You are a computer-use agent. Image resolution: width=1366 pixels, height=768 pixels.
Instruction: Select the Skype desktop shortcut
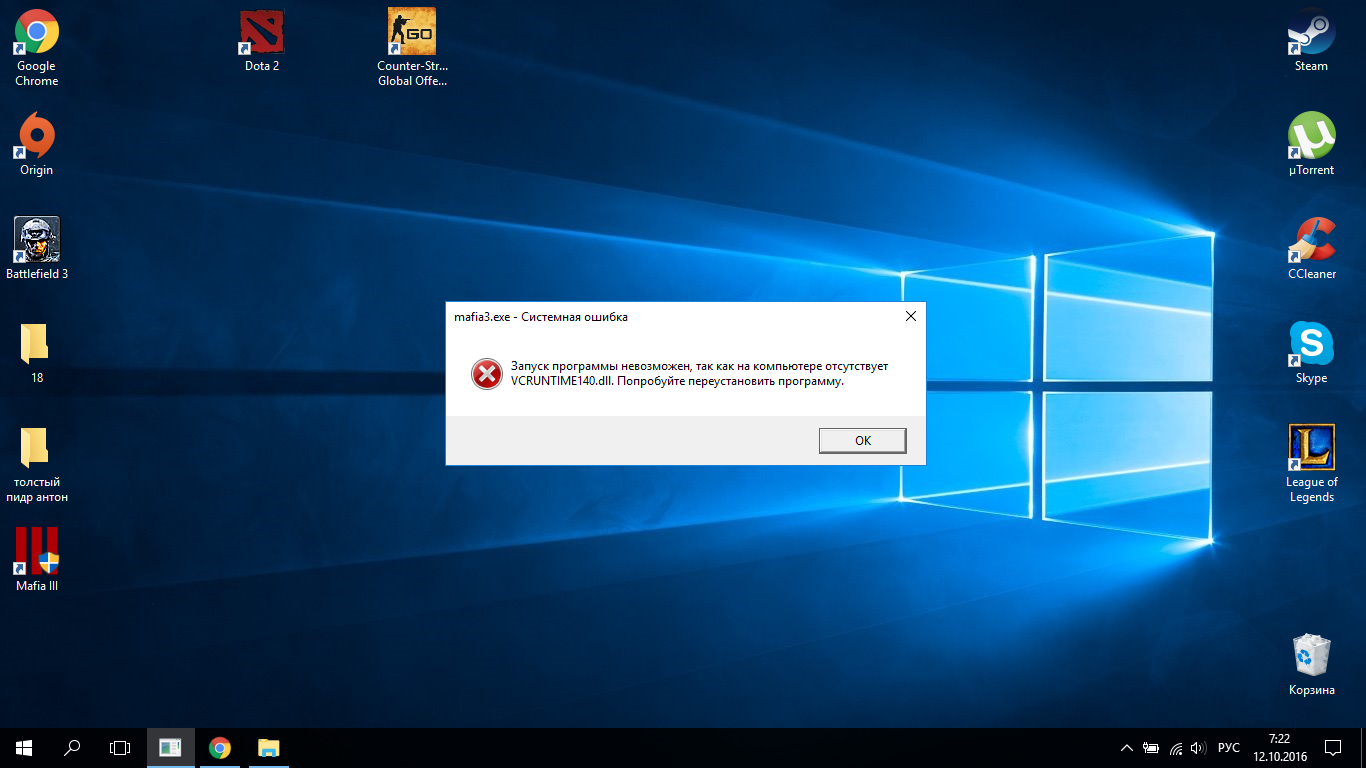point(1311,353)
